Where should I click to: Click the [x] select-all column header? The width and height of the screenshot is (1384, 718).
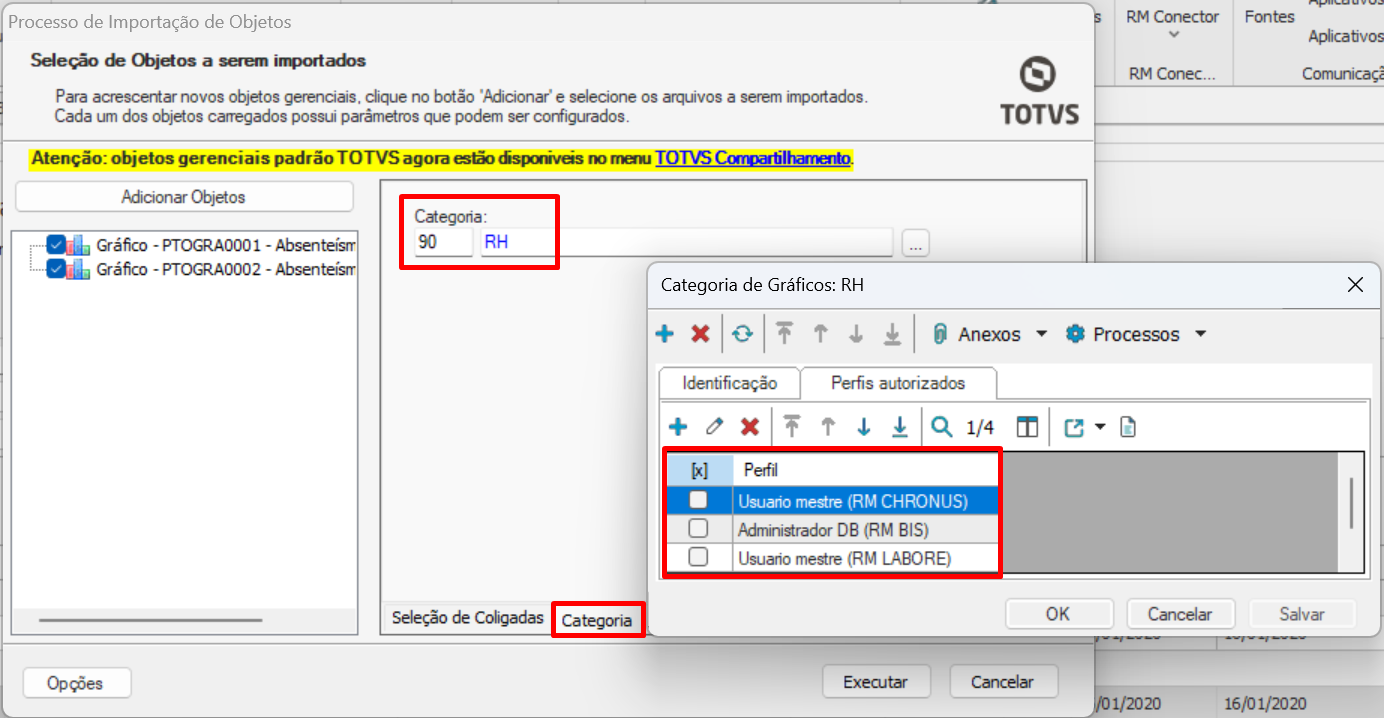click(699, 470)
